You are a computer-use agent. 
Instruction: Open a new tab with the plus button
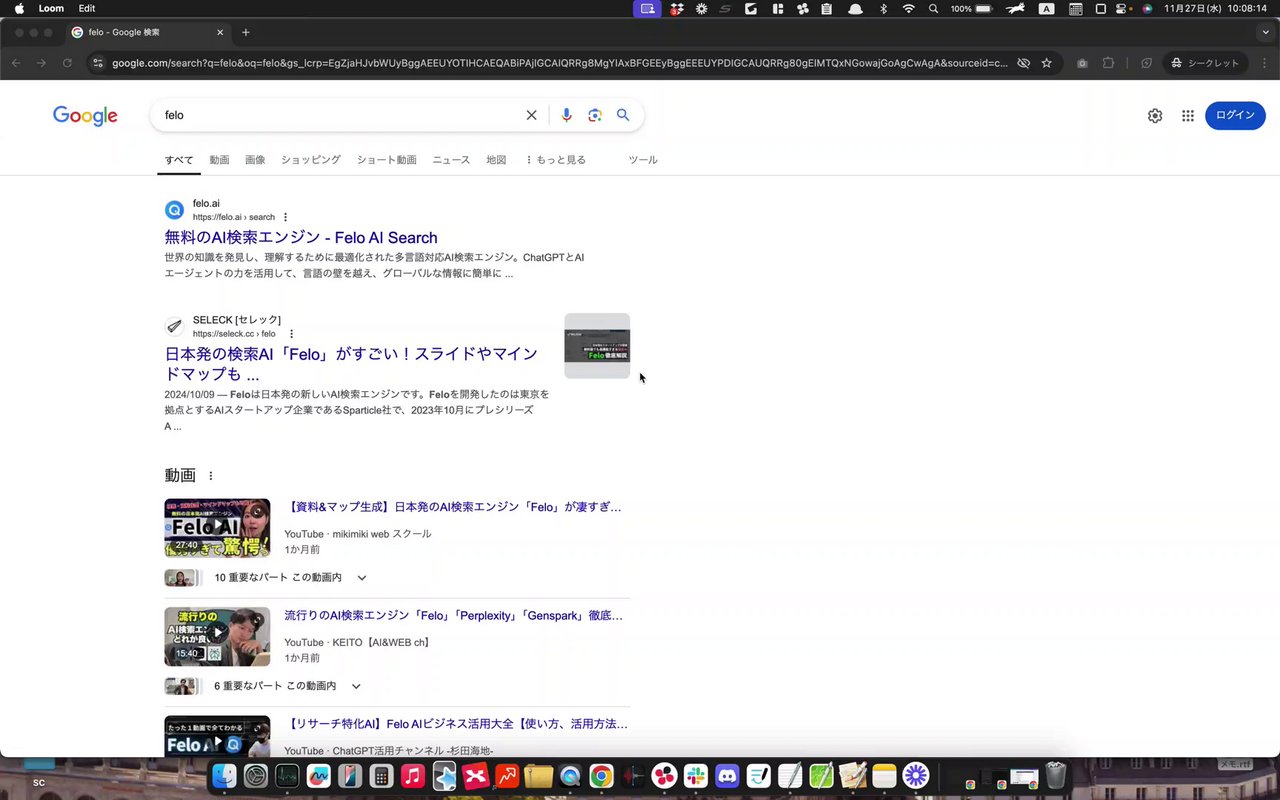tap(246, 32)
